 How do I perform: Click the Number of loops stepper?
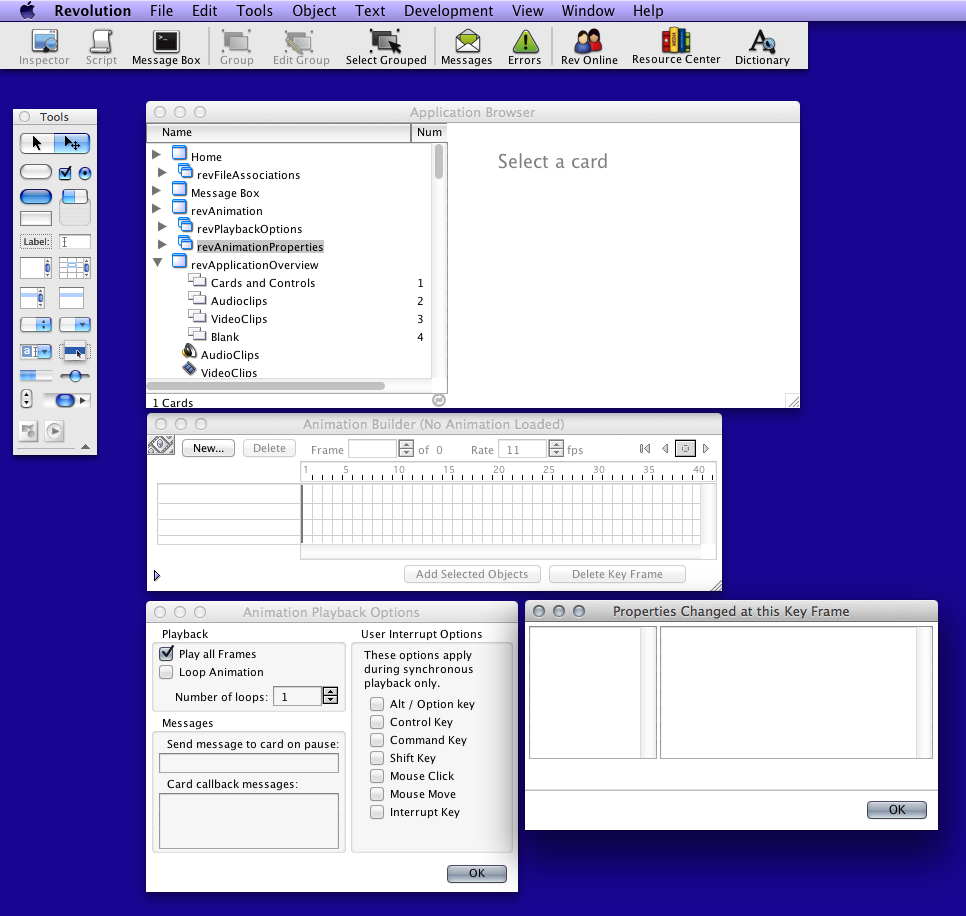click(x=331, y=695)
